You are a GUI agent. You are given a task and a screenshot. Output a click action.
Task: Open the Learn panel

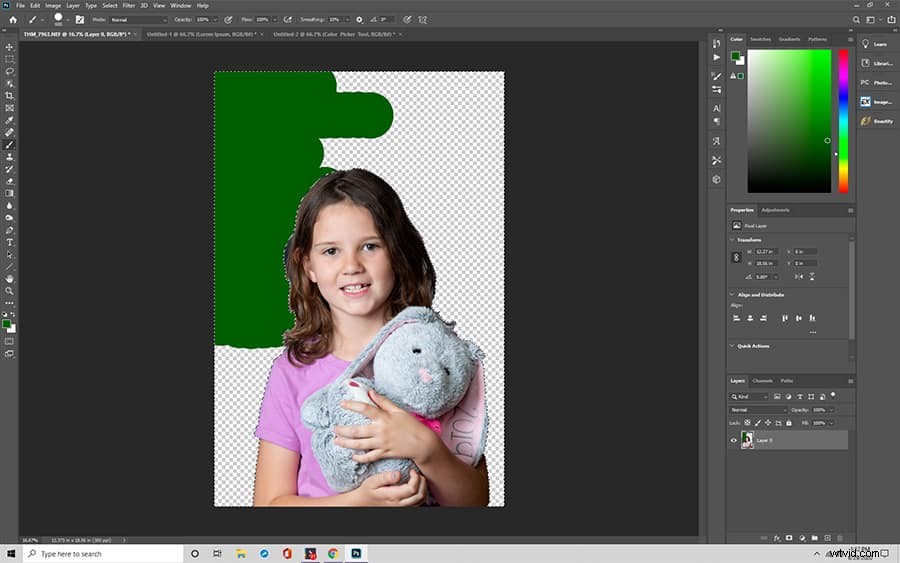[877, 44]
